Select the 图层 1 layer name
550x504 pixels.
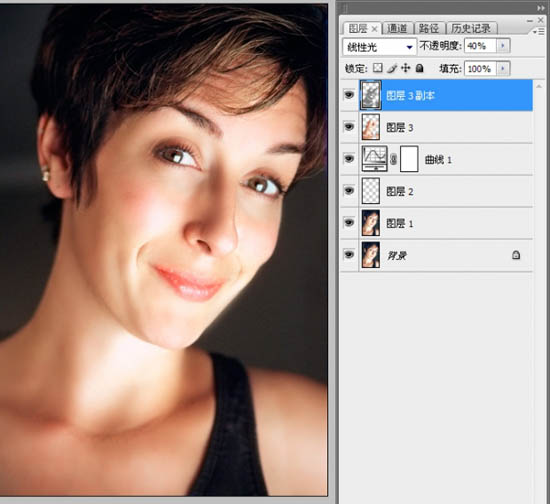tap(400, 223)
